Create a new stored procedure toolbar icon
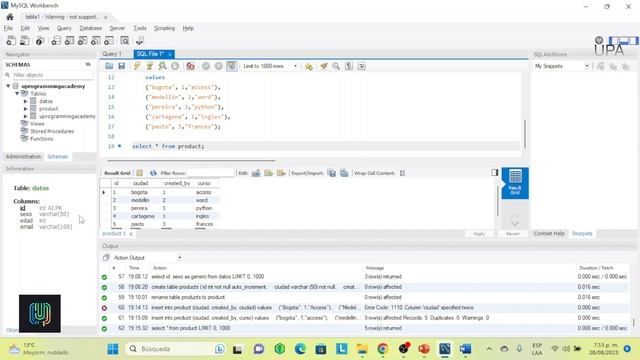Viewport: 640px width, 360px height. [96, 40]
